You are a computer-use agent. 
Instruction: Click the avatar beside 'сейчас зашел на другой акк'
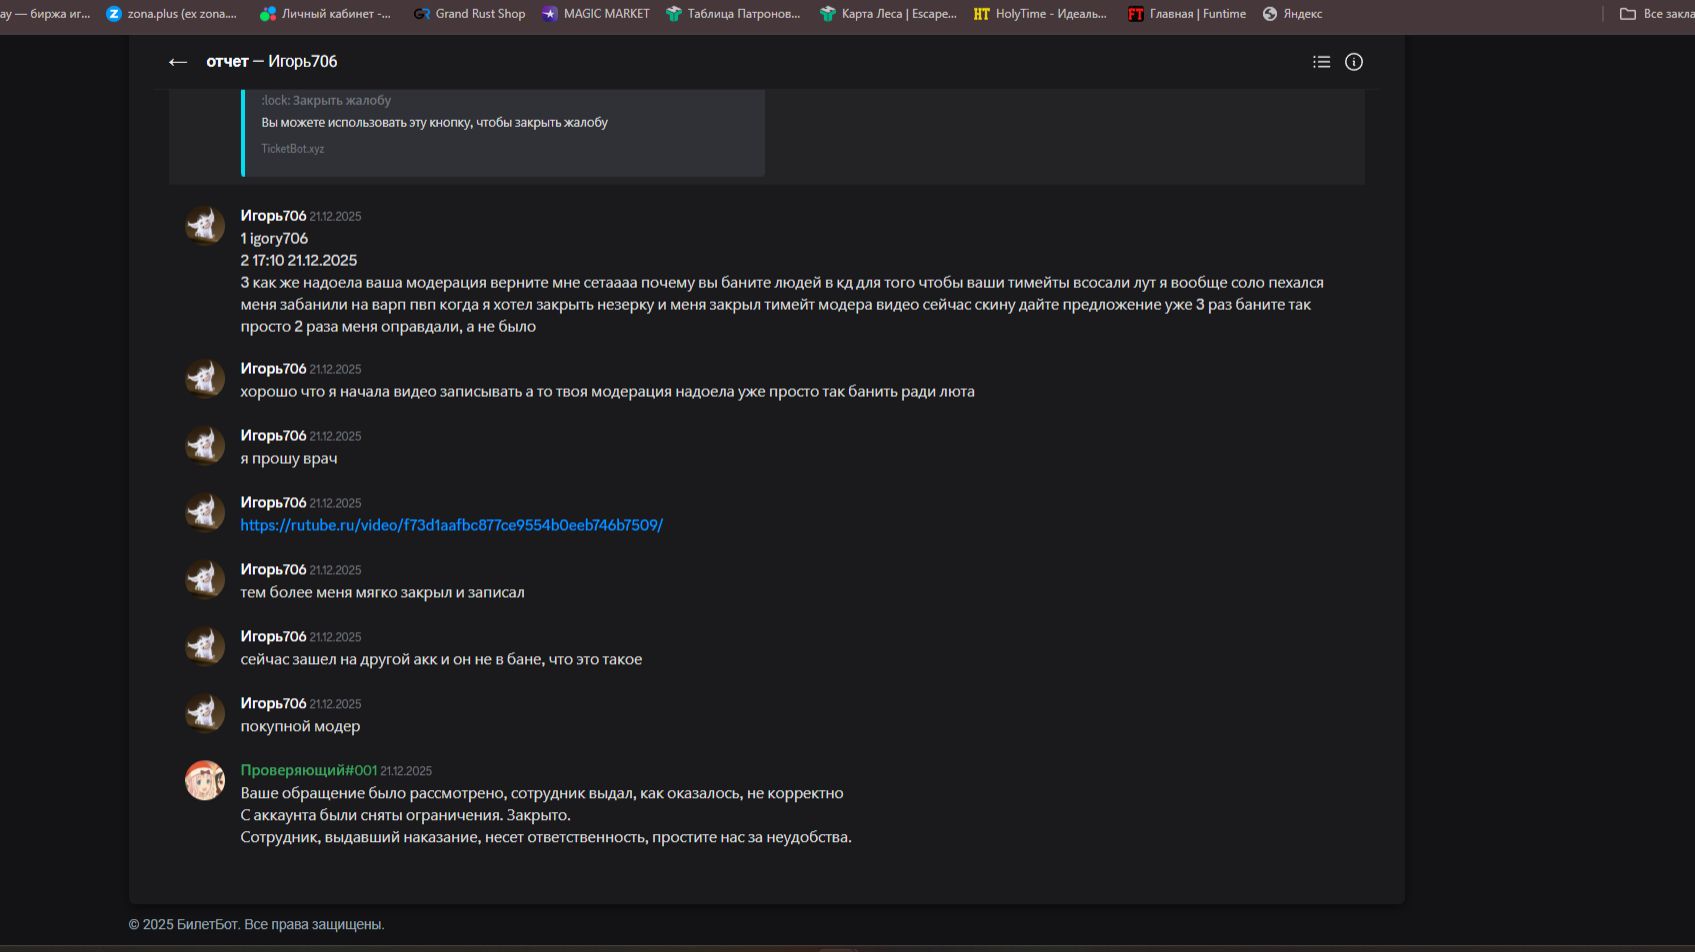205,646
